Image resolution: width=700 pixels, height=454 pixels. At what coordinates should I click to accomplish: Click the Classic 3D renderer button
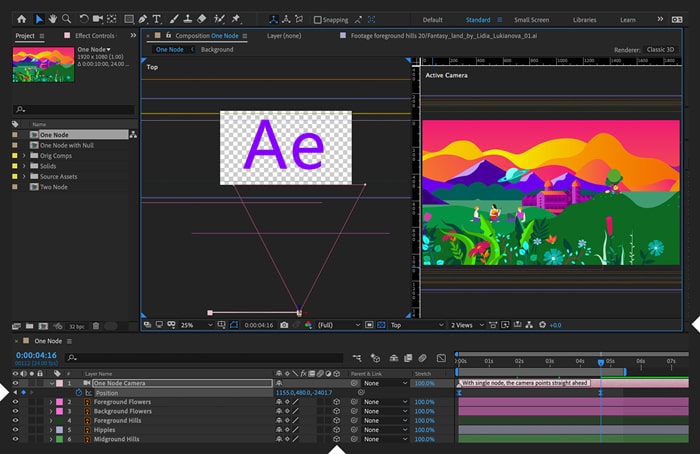(660, 50)
